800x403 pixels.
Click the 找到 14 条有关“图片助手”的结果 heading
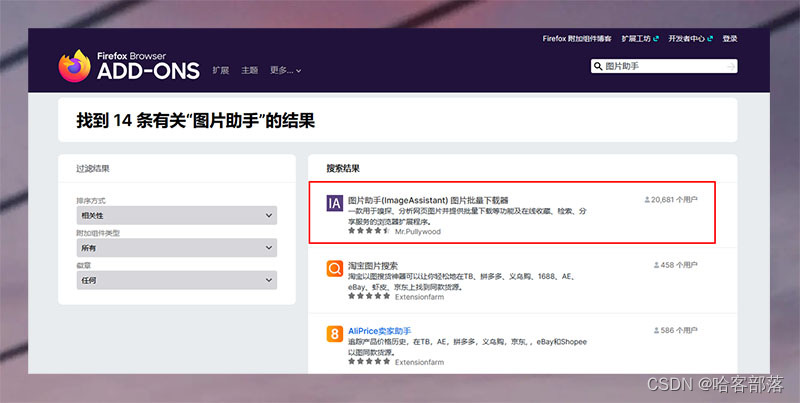pyautogui.click(x=195, y=121)
